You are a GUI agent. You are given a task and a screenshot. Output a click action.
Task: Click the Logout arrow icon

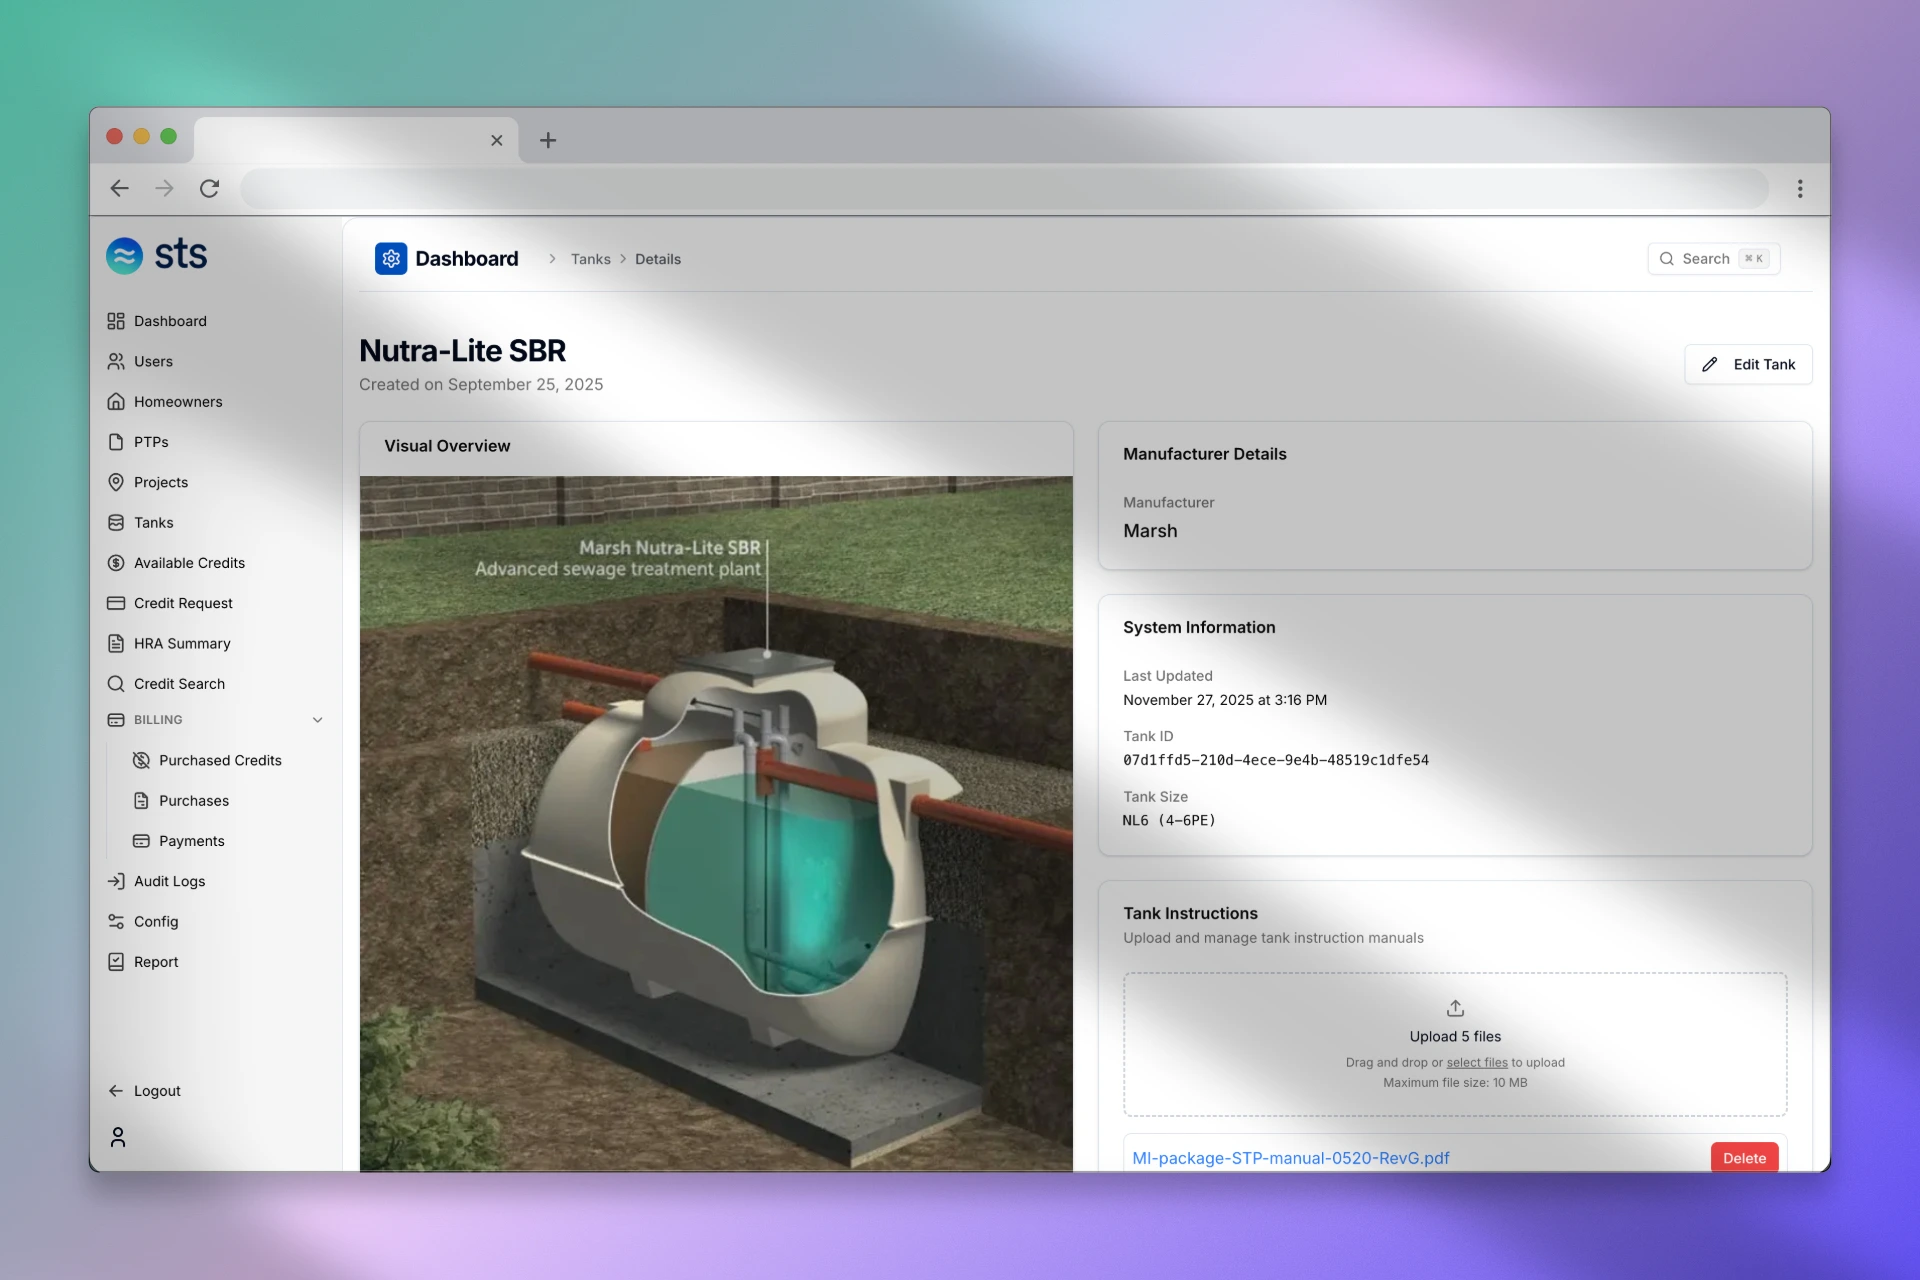coord(116,1091)
